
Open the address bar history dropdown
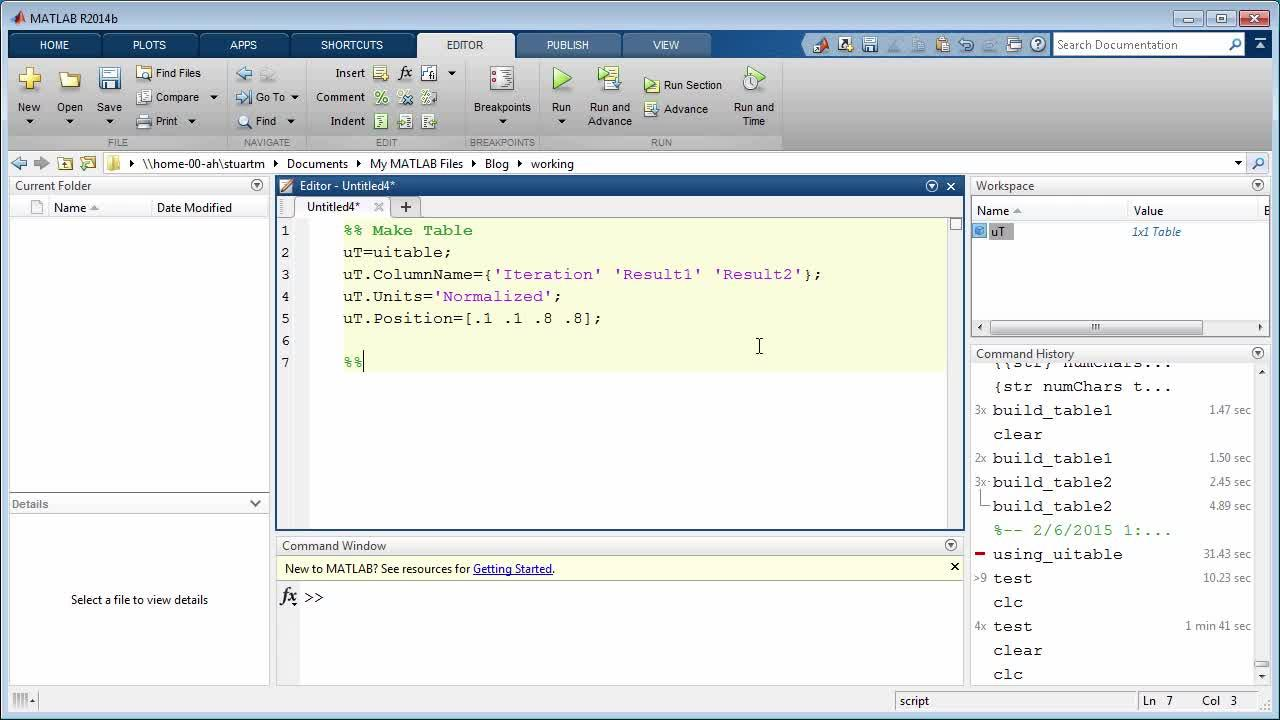[x=1238, y=163]
